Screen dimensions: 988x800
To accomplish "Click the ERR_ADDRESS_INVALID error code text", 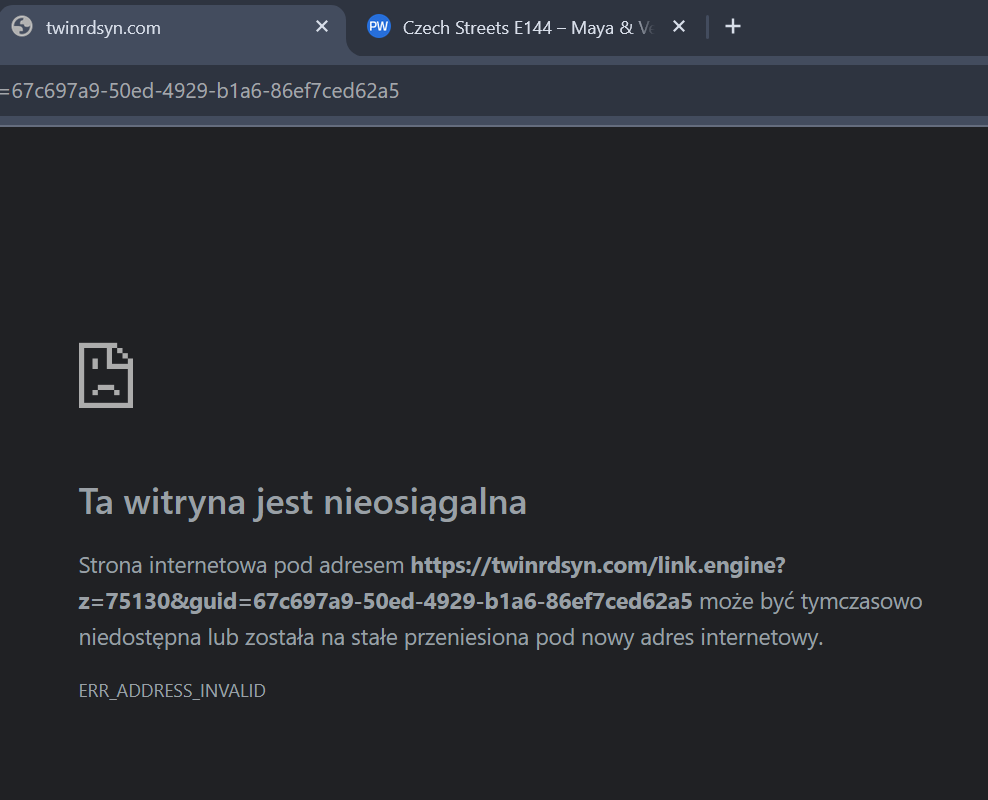I will pos(171,690).
